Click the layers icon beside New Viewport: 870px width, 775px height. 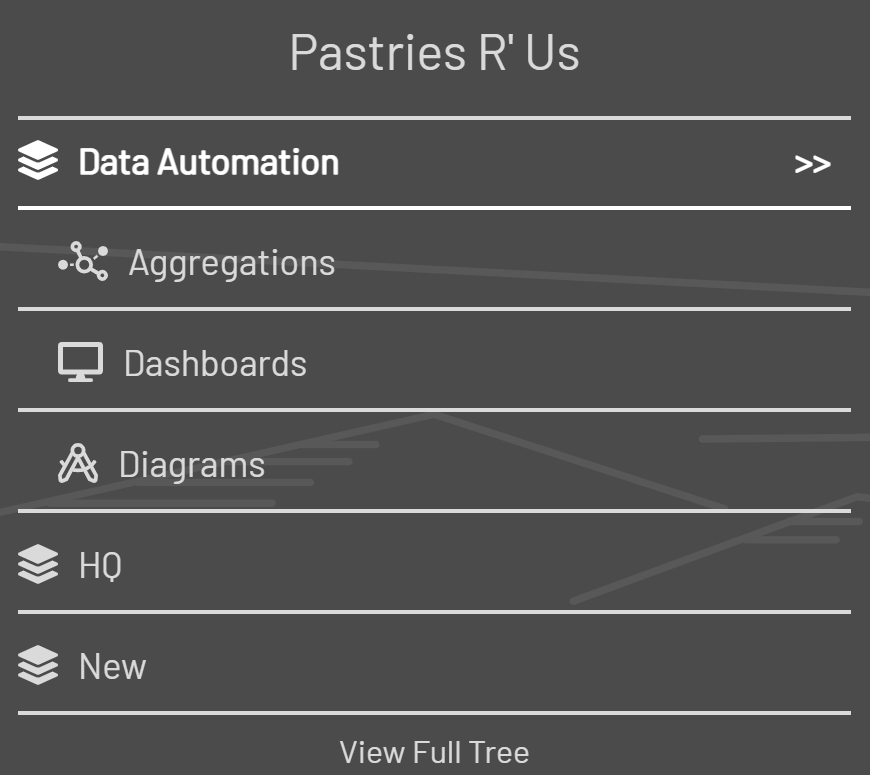coord(38,666)
